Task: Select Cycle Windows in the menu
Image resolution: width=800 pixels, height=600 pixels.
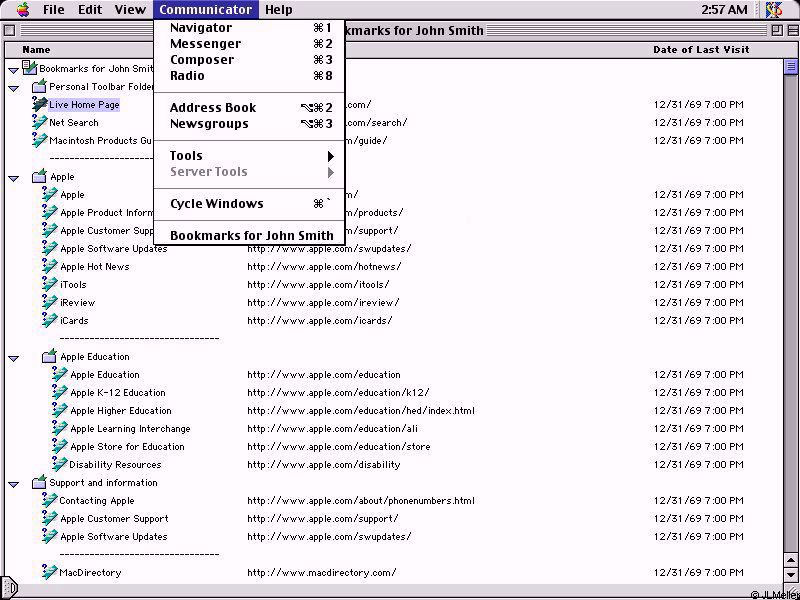Action: 217,204
